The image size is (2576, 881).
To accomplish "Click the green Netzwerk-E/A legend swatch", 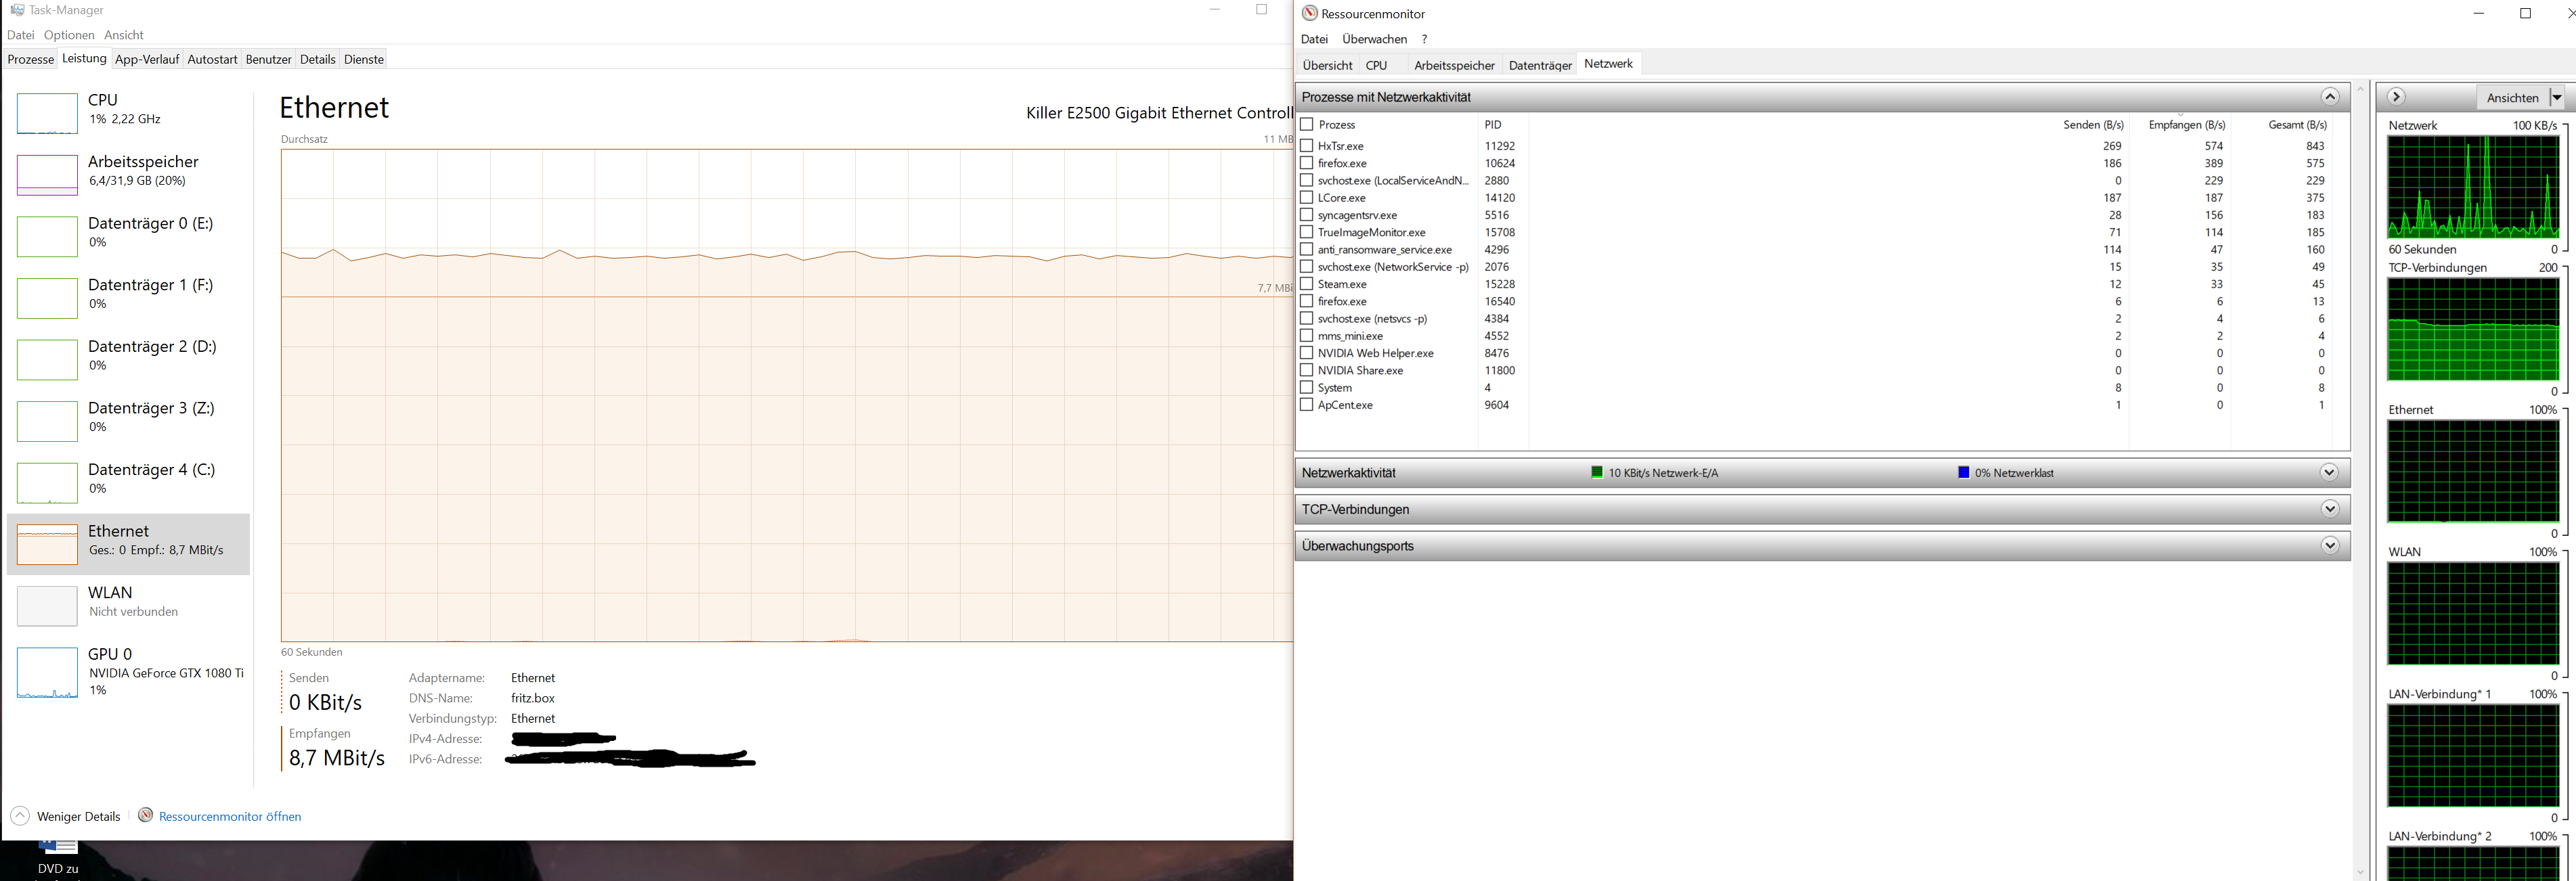I will (1597, 473).
